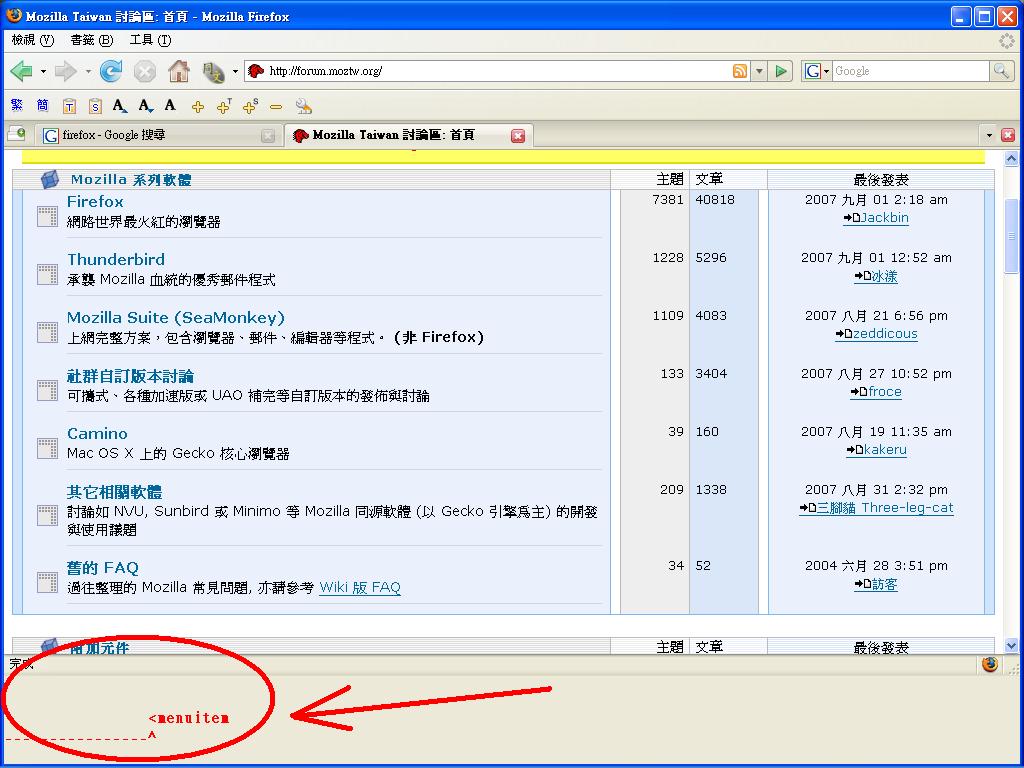Expand the address bar URL history dropdown
This screenshot has width=1024, height=768.
click(759, 71)
